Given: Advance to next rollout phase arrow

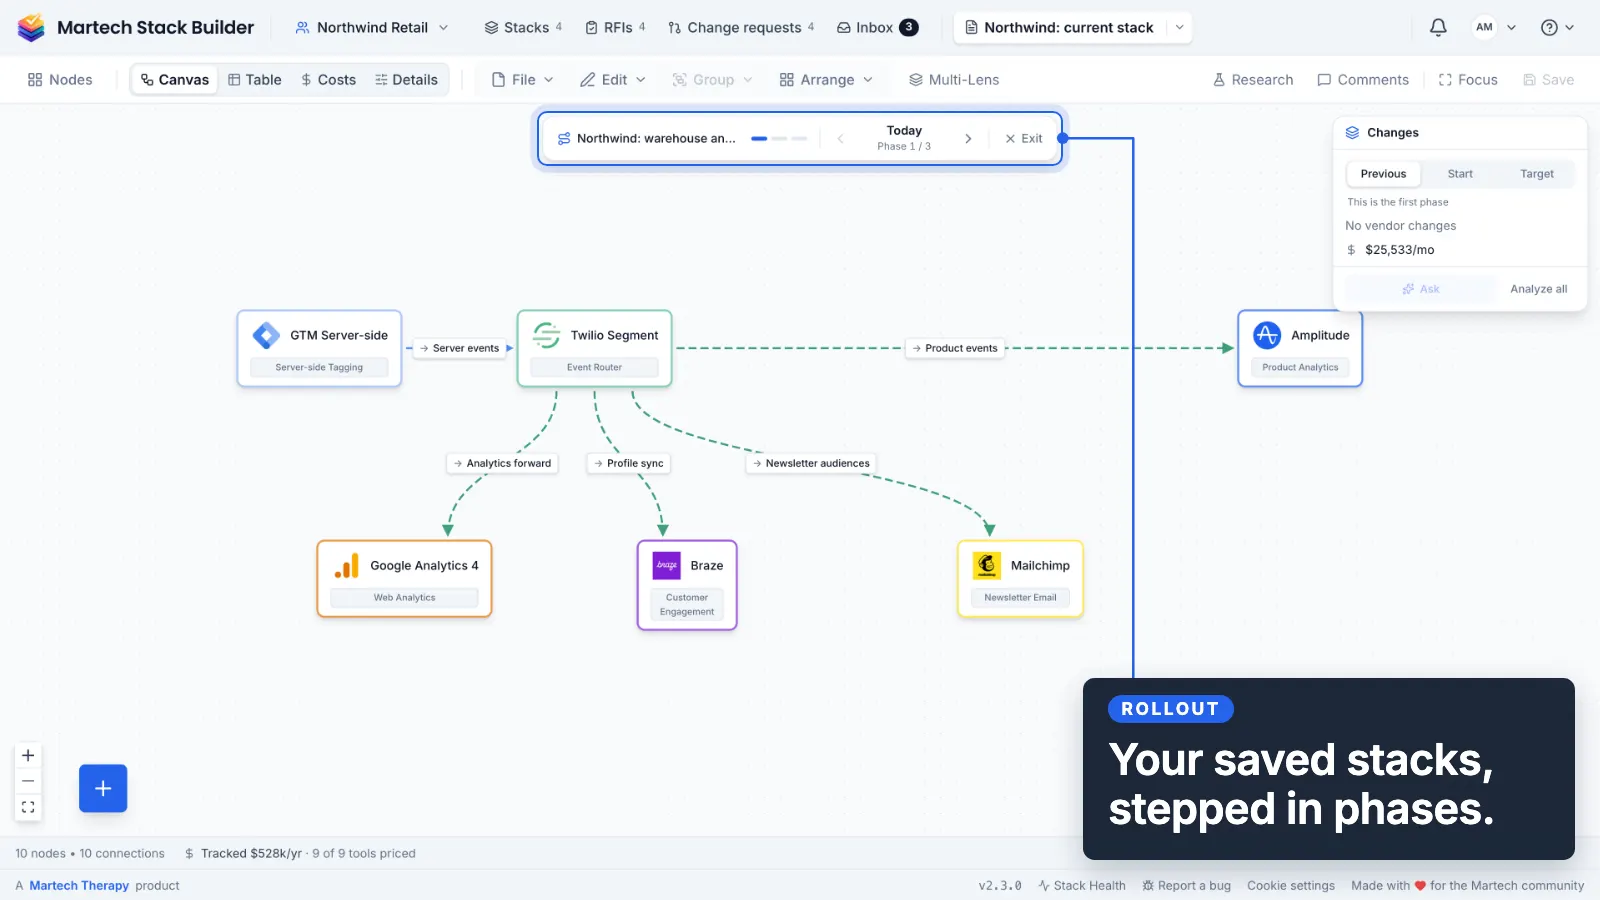Looking at the screenshot, I should pyautogui.click(x=968, y=138).
